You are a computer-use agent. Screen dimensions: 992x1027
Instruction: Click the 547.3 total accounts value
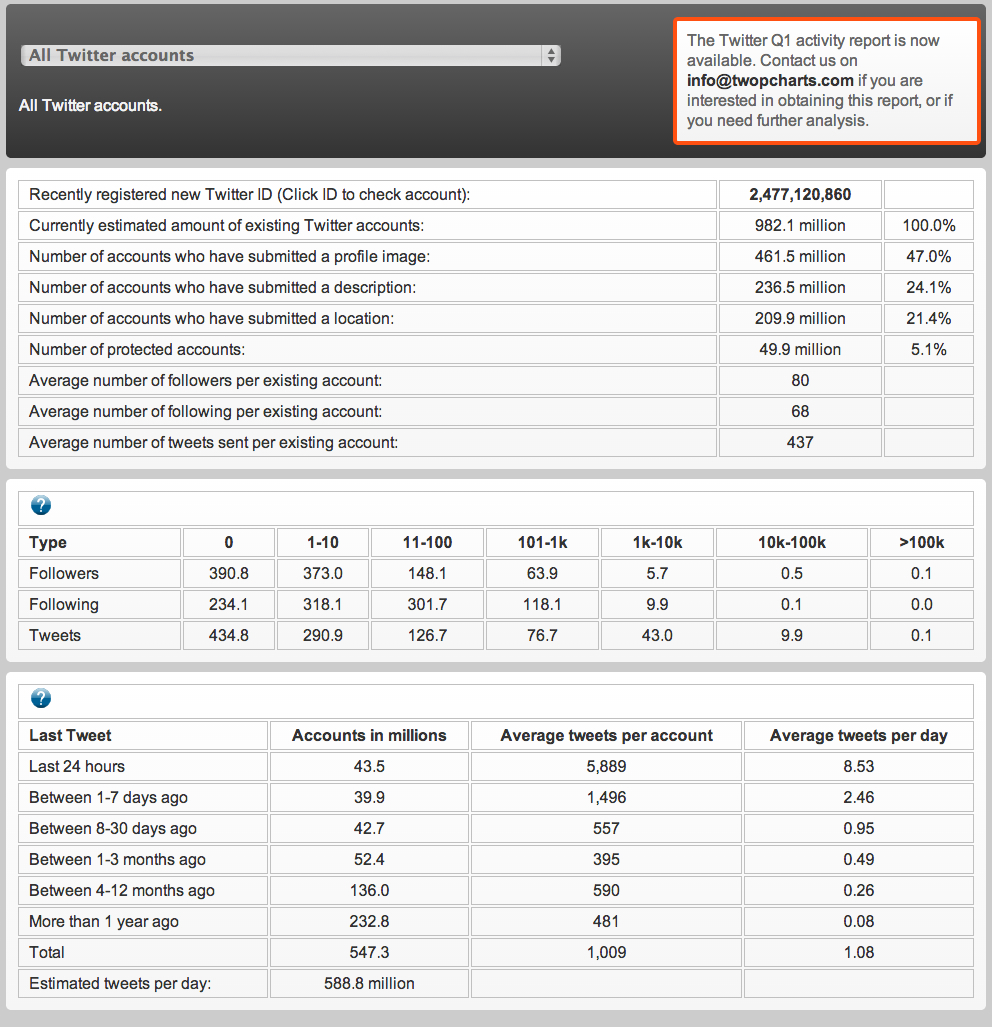point(369,952)
